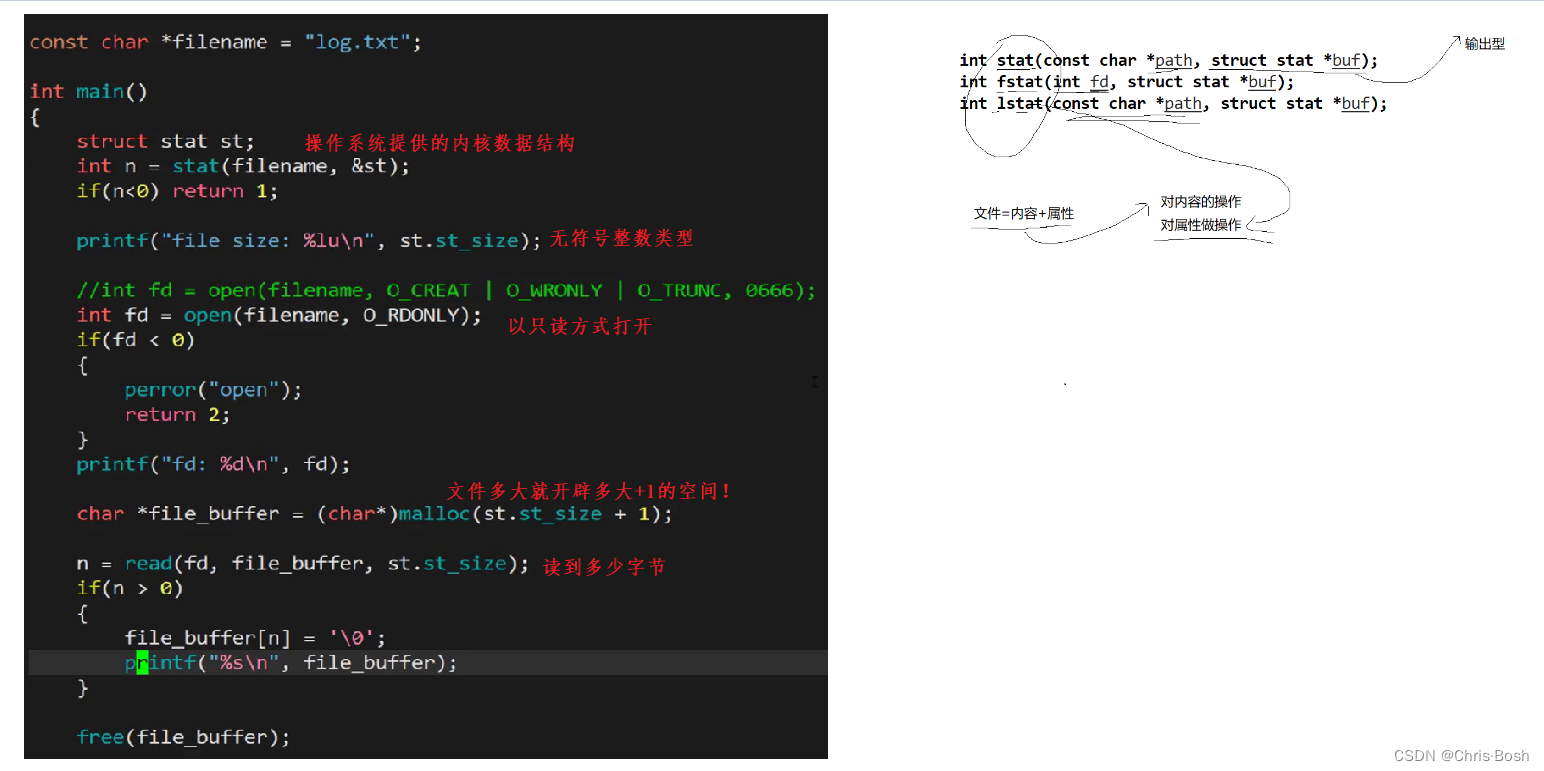Click the malloc(st.st_size + 1) line
This screenshot has height=771, width=1544.
coord(375,514)
